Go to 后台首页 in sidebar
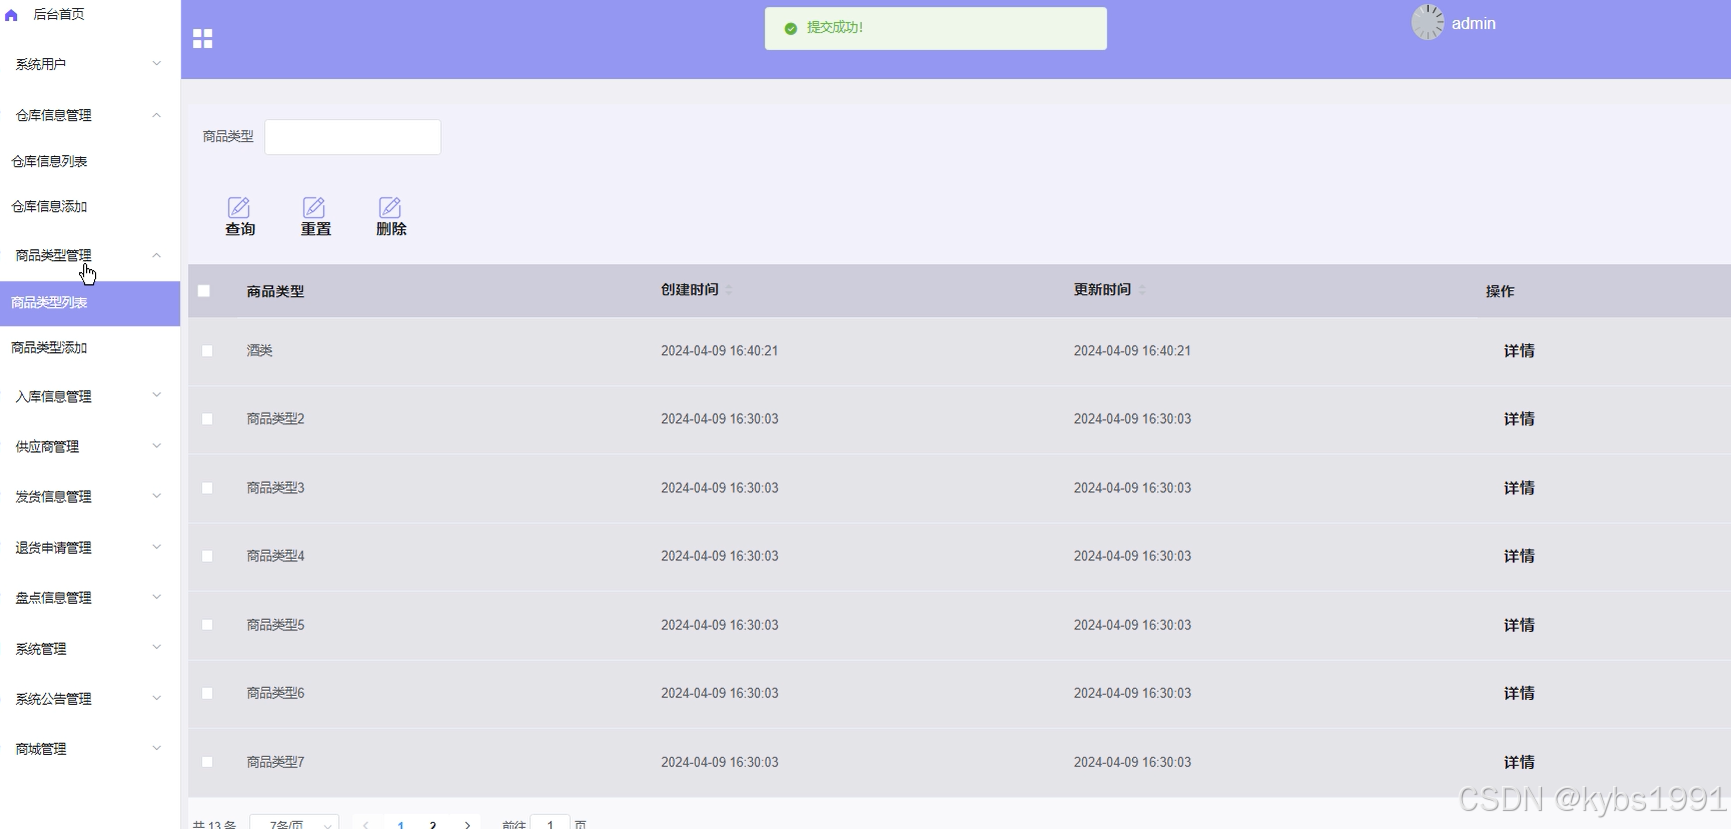1731x829 pixels. (58, 14)
